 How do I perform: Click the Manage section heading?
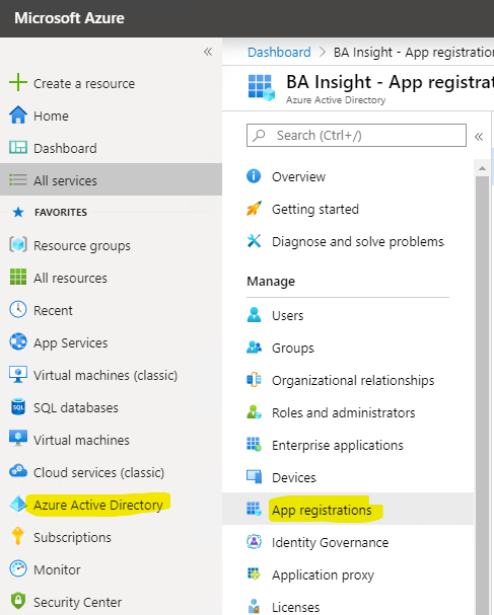[x=271, y=281]
